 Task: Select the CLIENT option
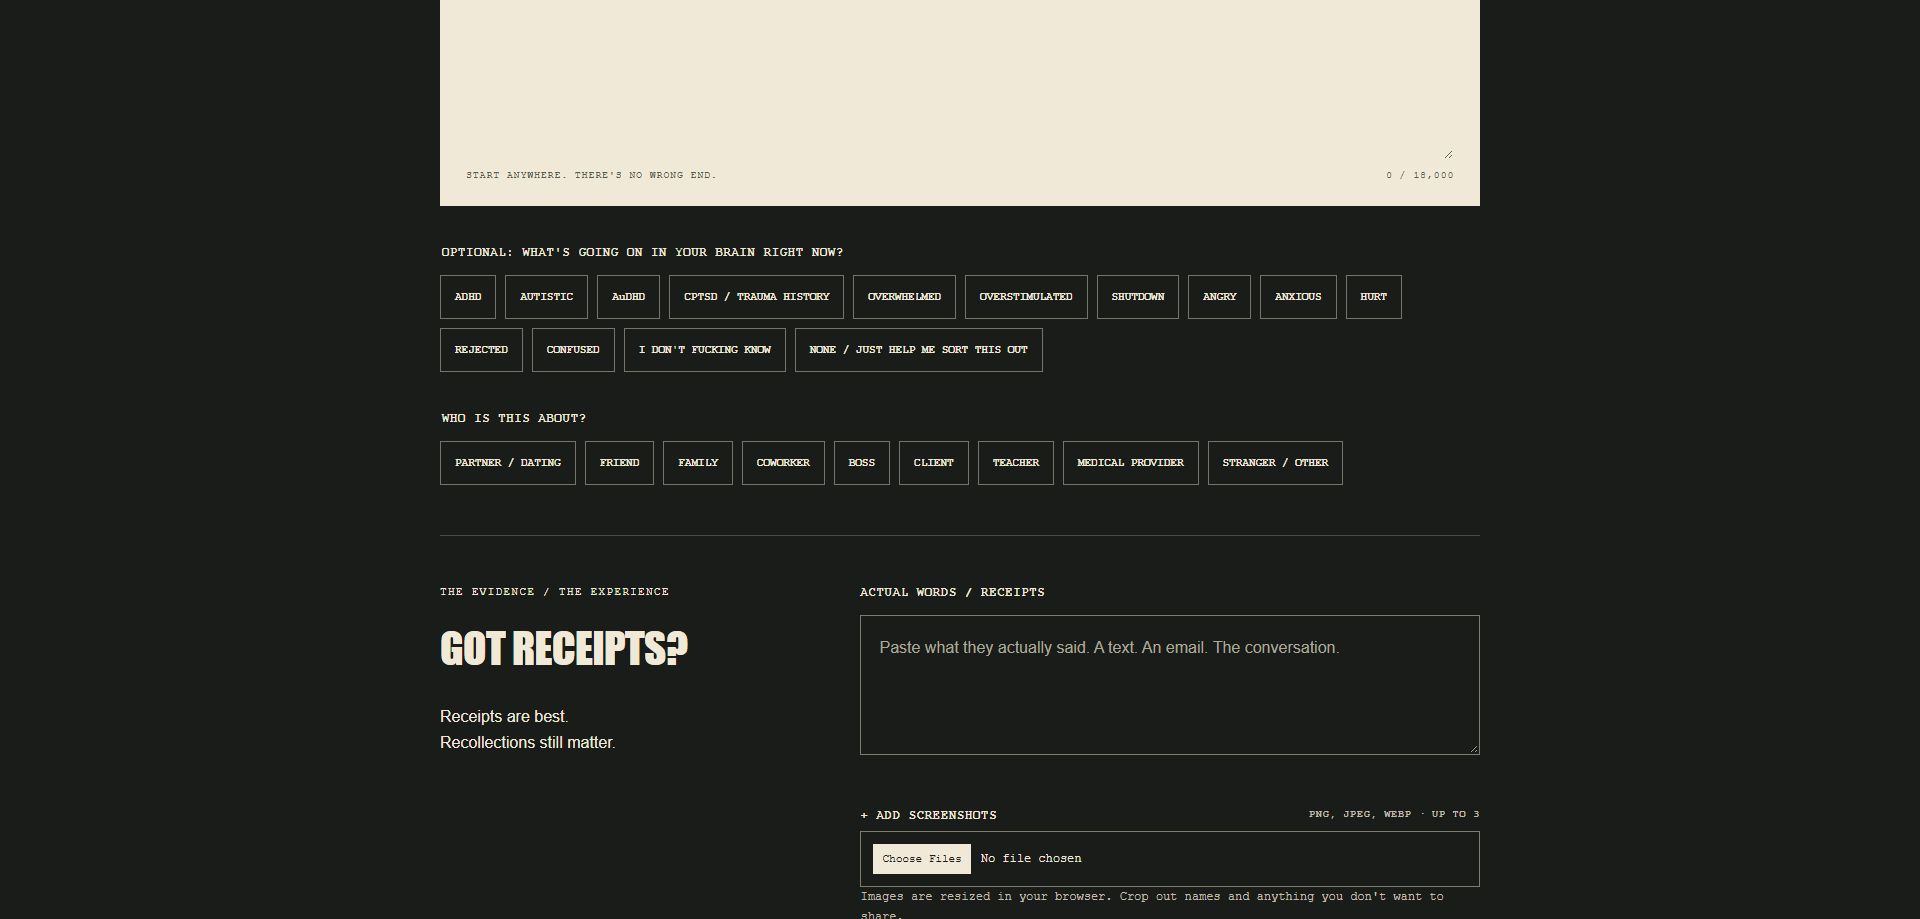(934, 463)
